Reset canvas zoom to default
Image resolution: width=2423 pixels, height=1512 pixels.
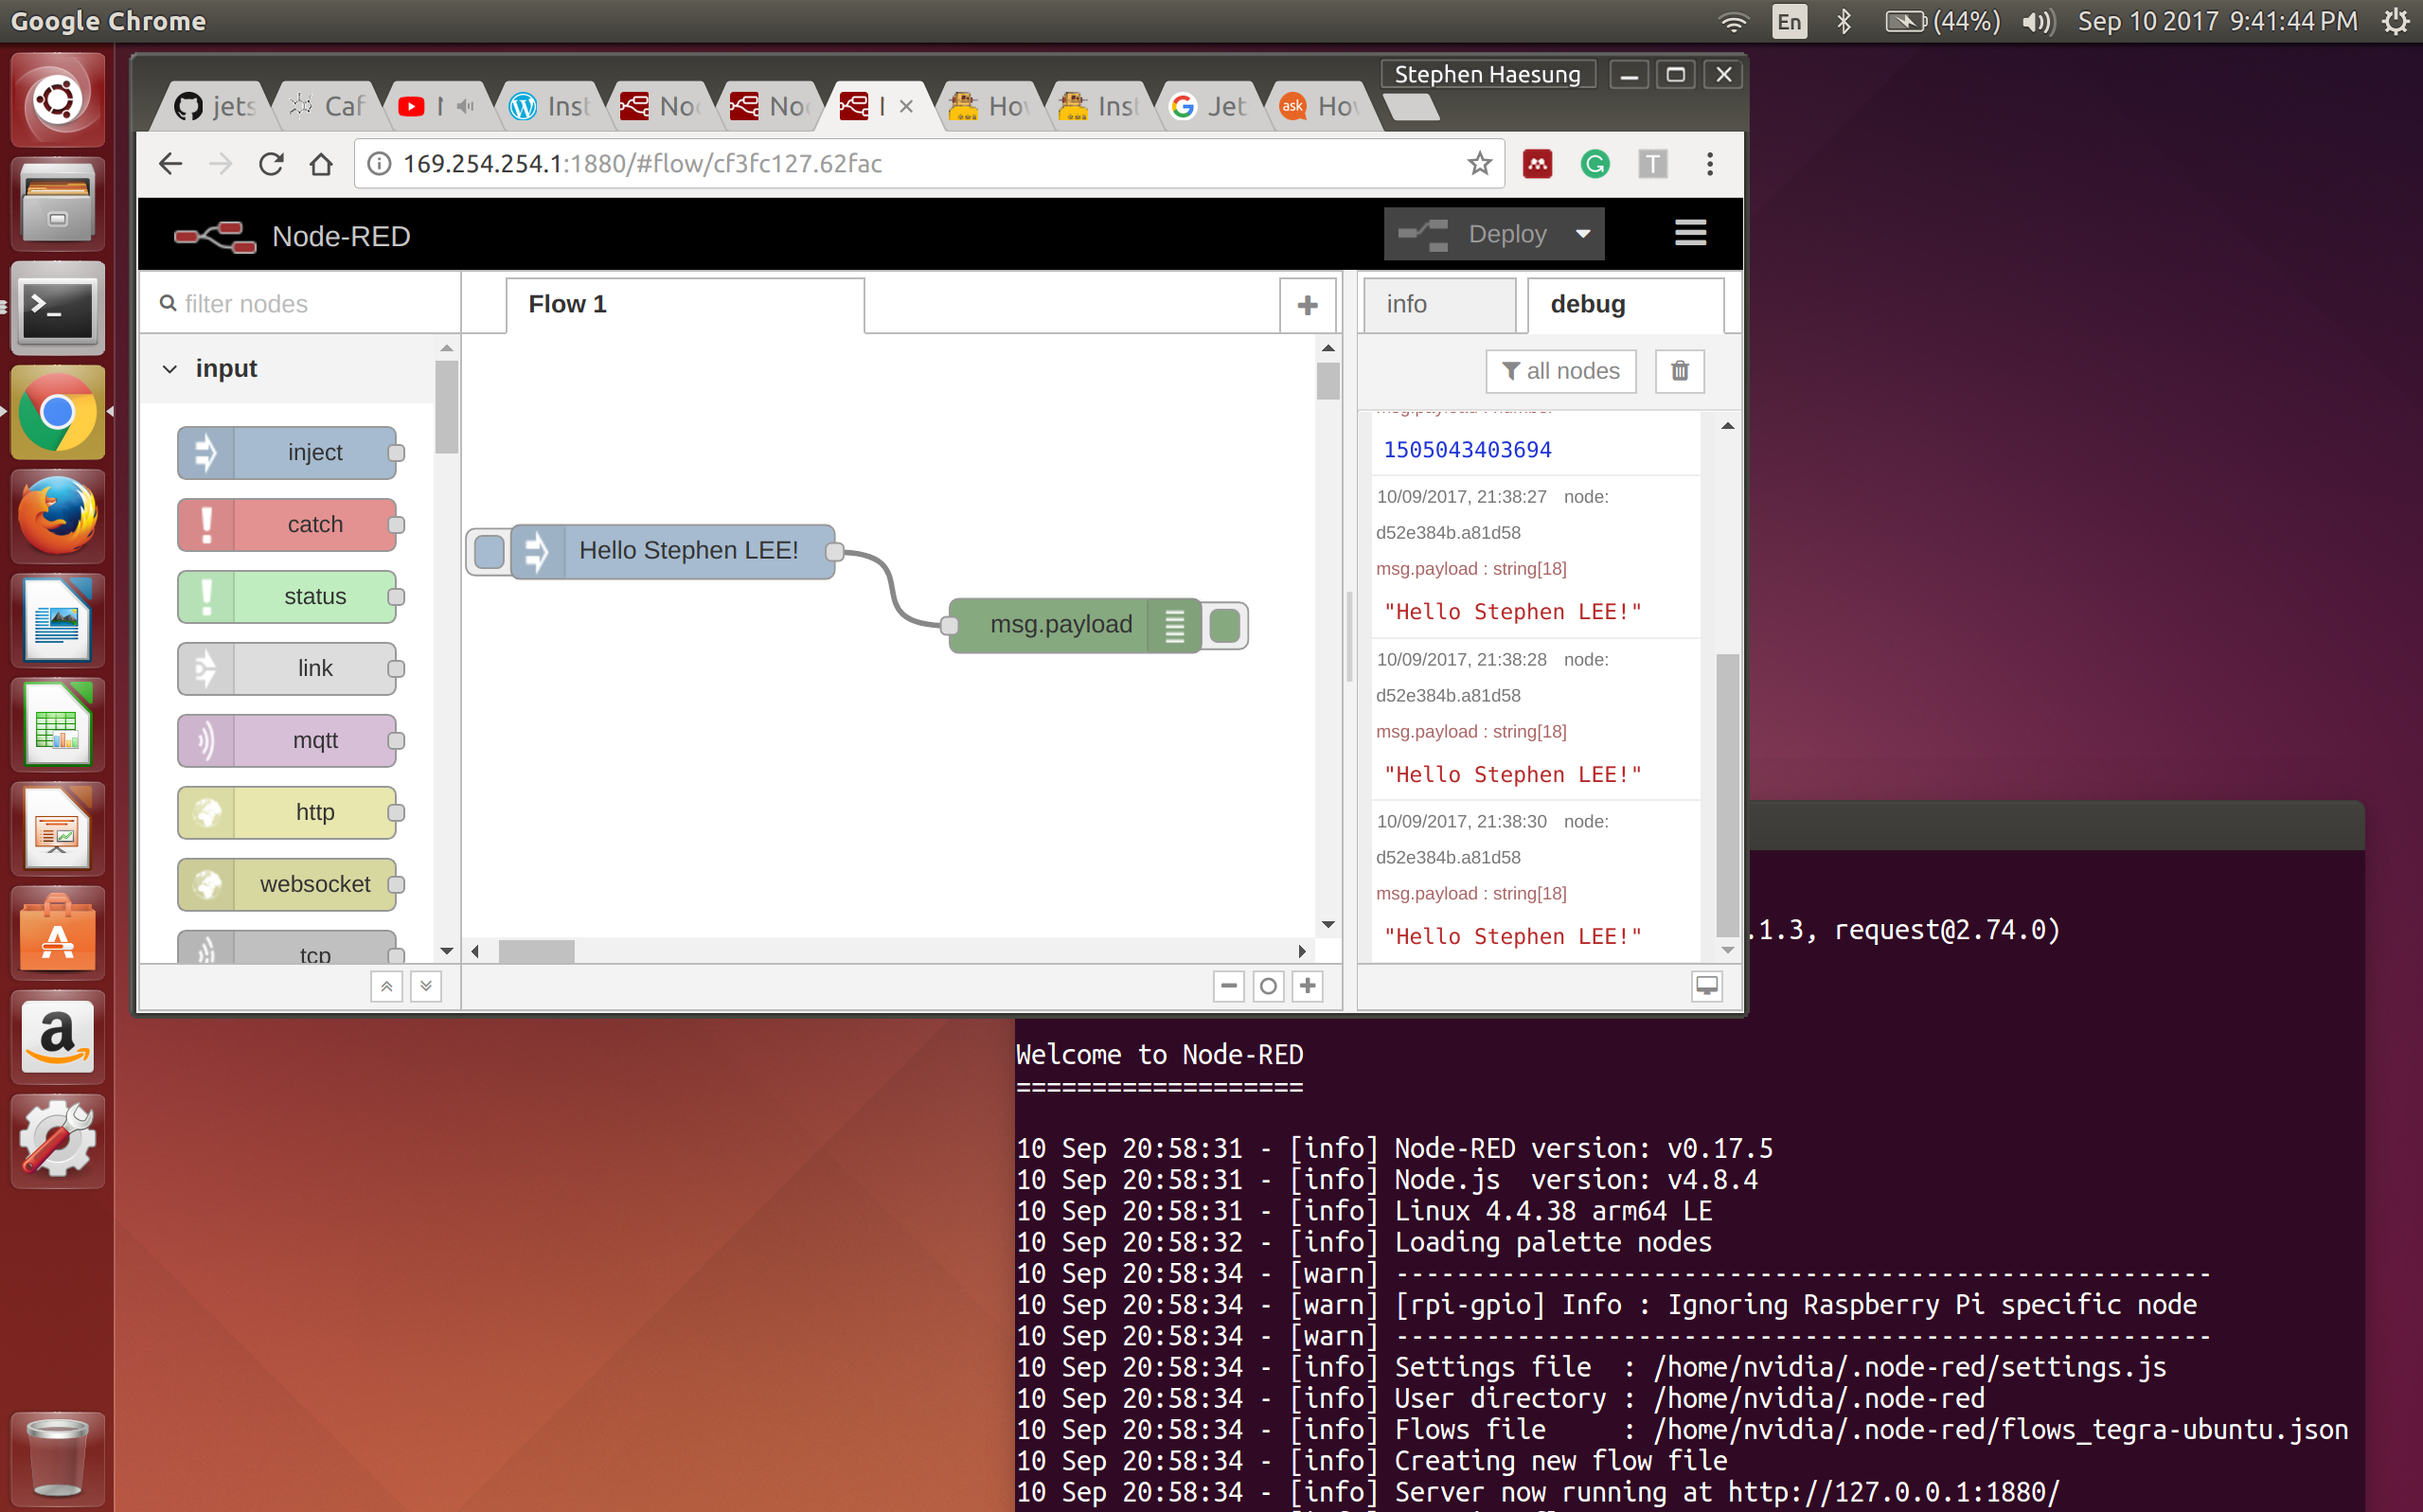click(x=1268, y=986)
